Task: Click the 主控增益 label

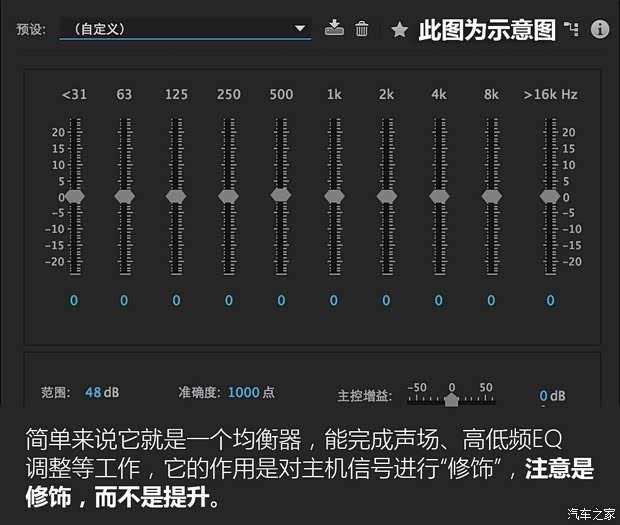Action: click(365, 396)
